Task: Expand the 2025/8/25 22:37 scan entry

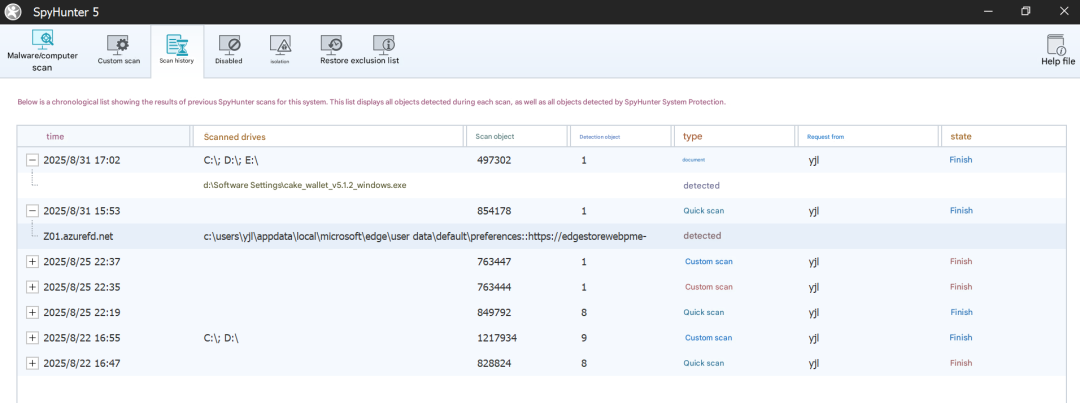Action: pyautogui.click(x=32, y=262)
